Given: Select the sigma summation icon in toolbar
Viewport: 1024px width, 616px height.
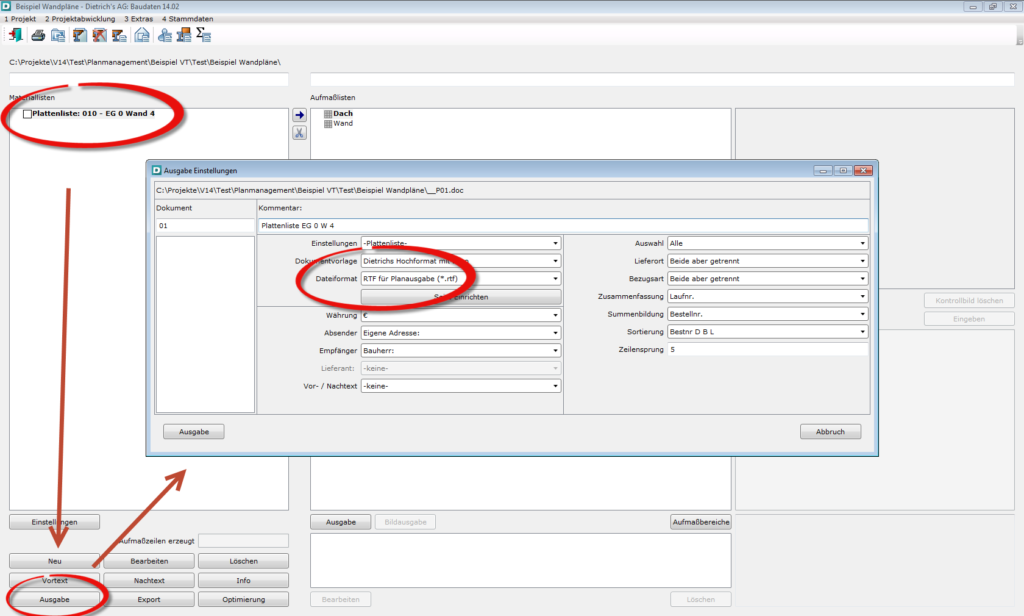Looking at the screenshot, I should (x=203, y=33).
